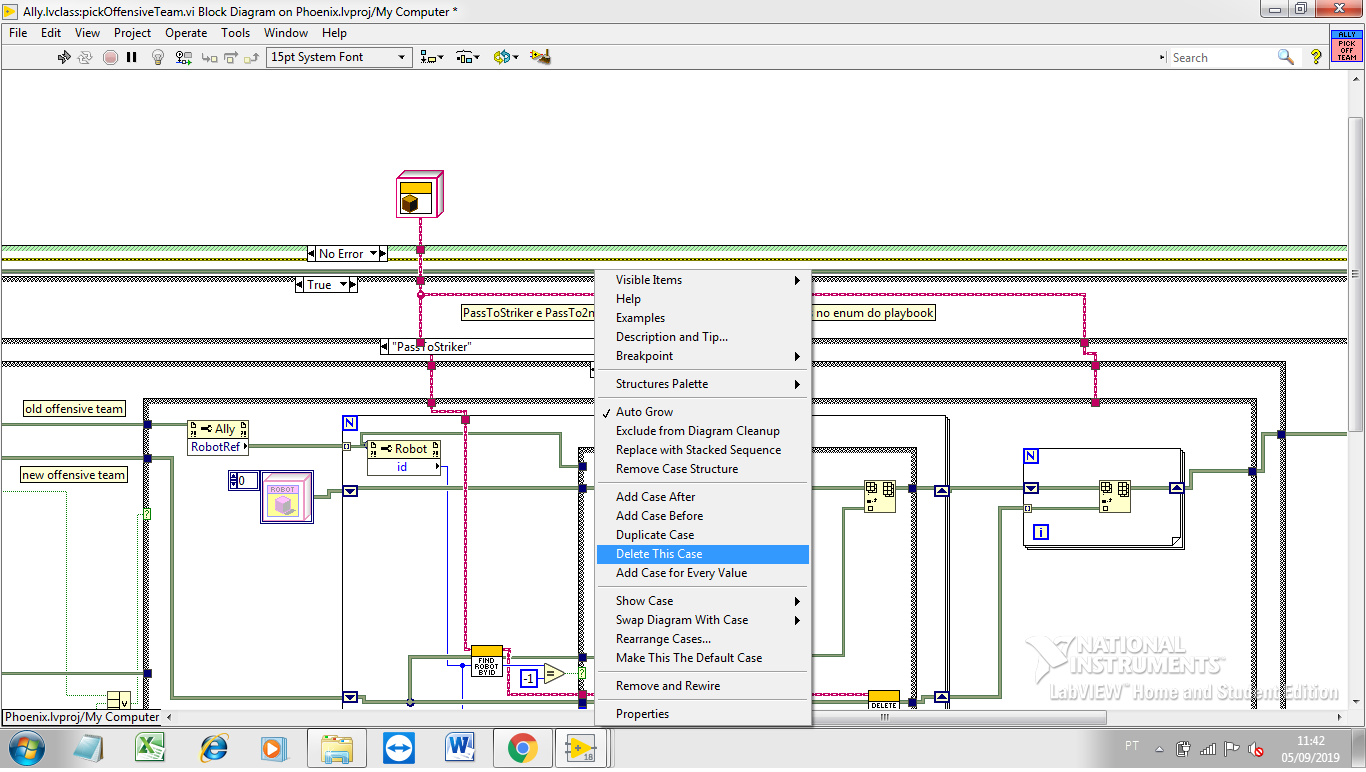The height and width of the screenshot is (772, 1366).
Task: Open Properties in the context menu
Action: 703,714
